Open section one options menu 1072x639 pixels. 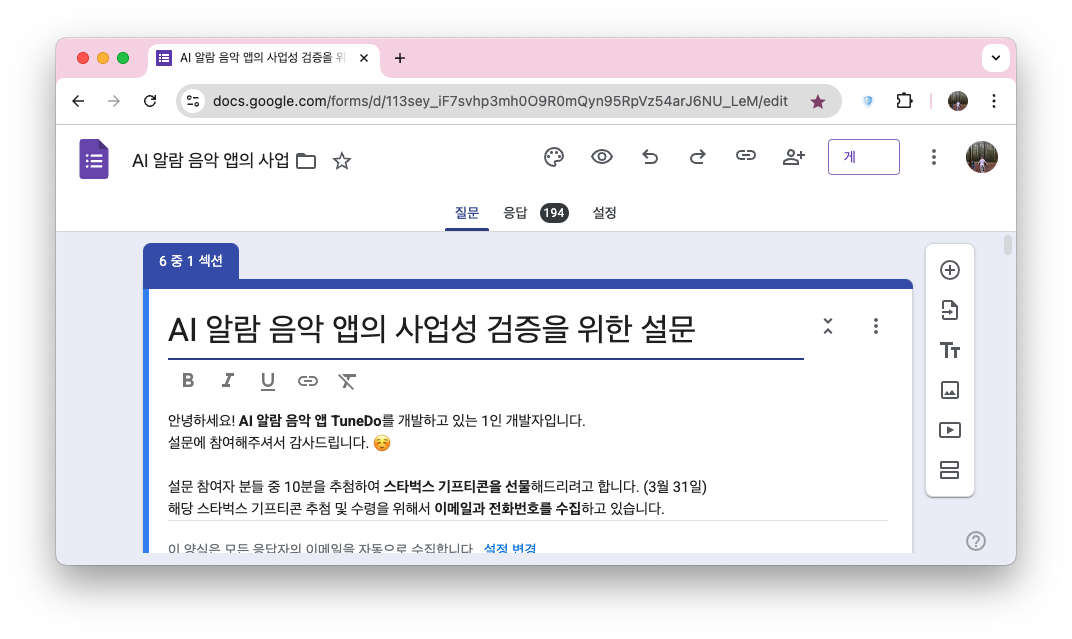[x=876, y=326]
